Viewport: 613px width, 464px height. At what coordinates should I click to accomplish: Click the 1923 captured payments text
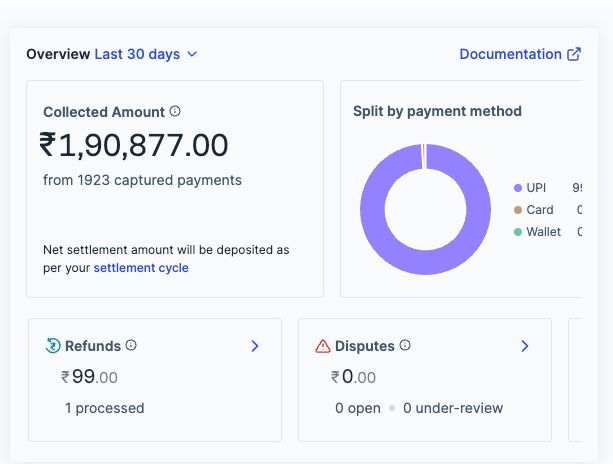(x=142, y=180)
